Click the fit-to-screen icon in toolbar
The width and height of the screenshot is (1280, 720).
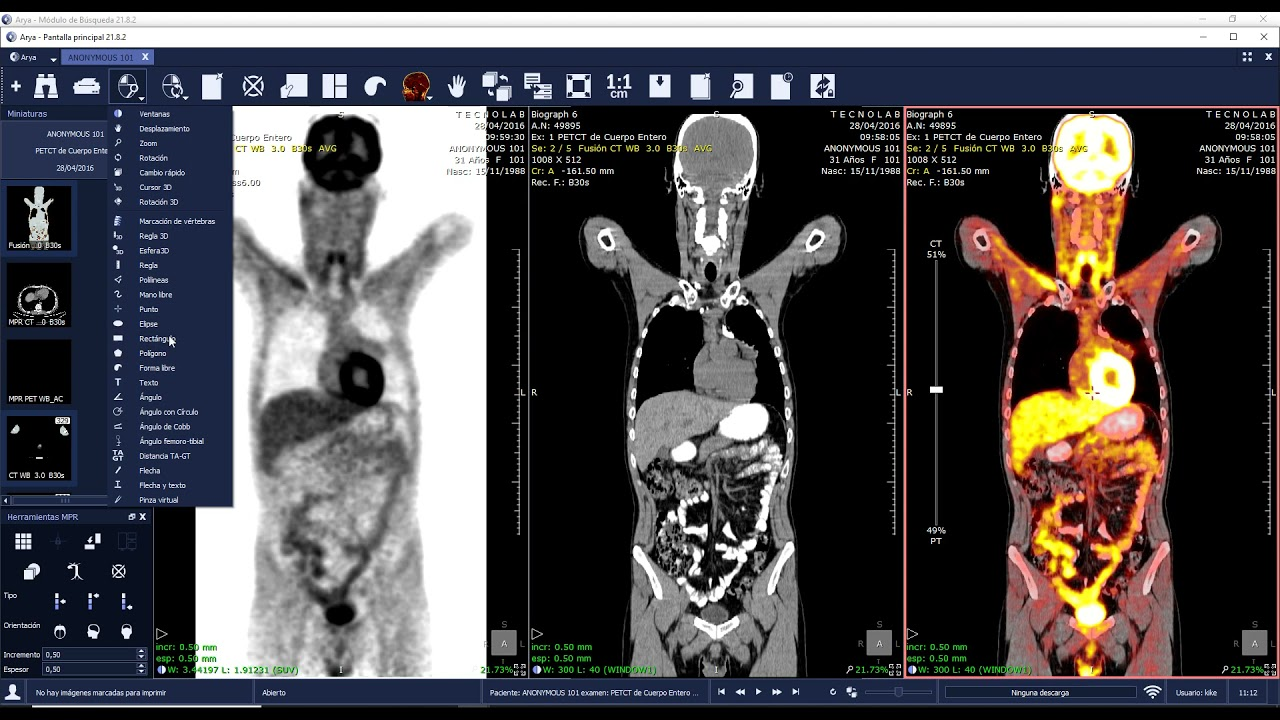click(578, 87)
